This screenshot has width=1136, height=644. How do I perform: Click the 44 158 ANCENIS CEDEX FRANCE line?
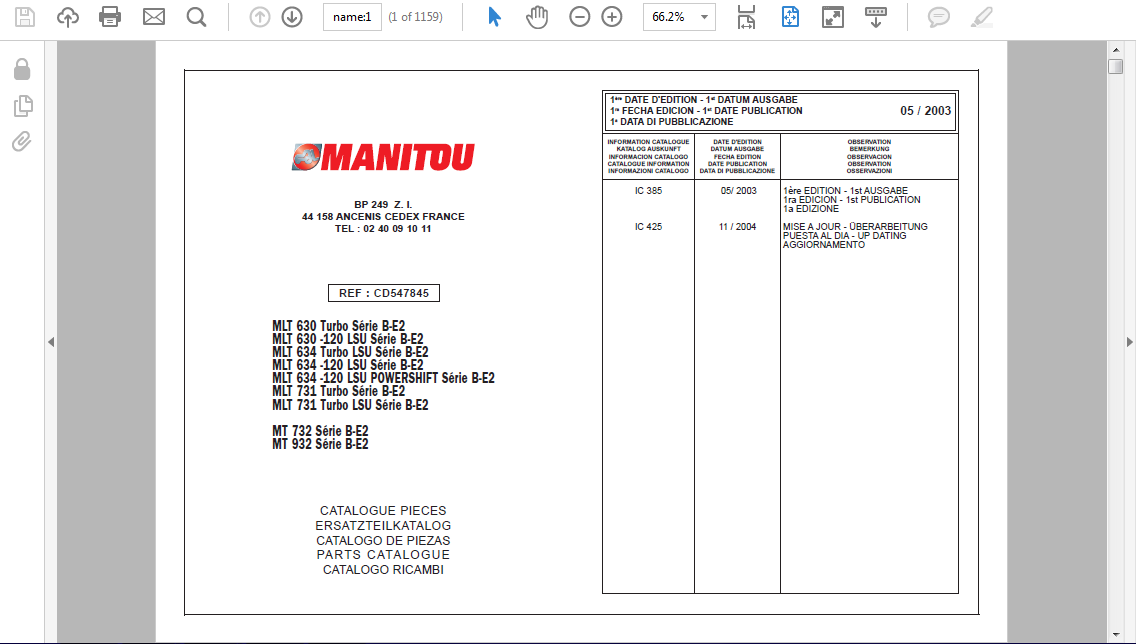pos(383,217)
